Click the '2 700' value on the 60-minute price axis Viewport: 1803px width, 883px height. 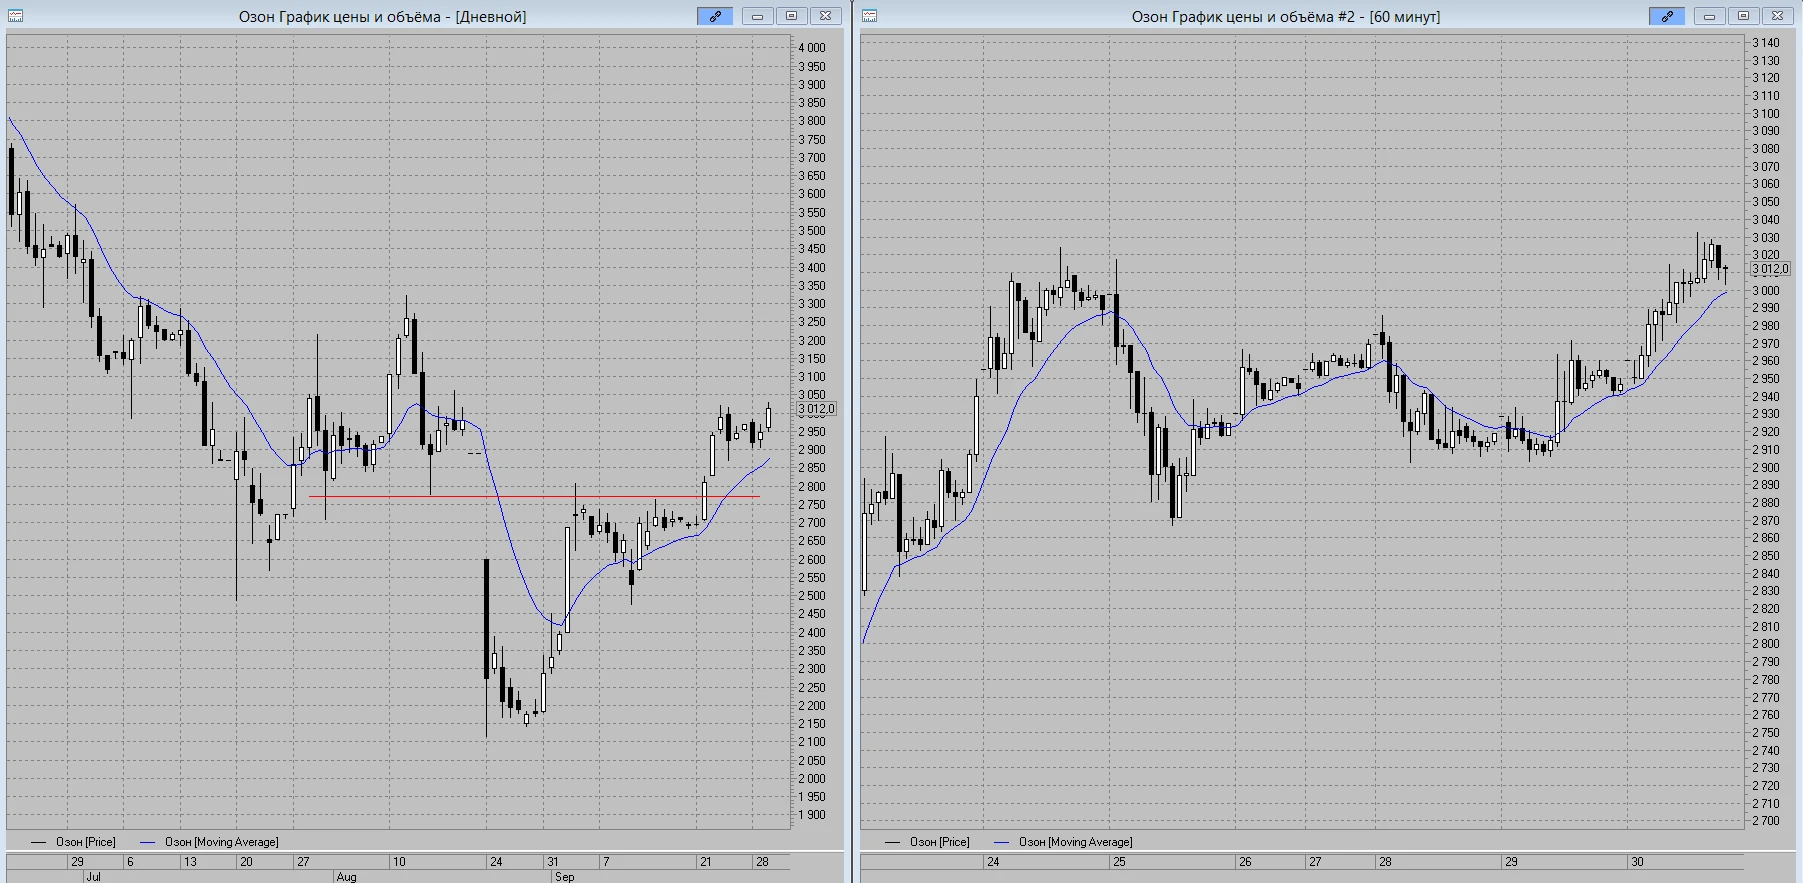coord(1766,821)
